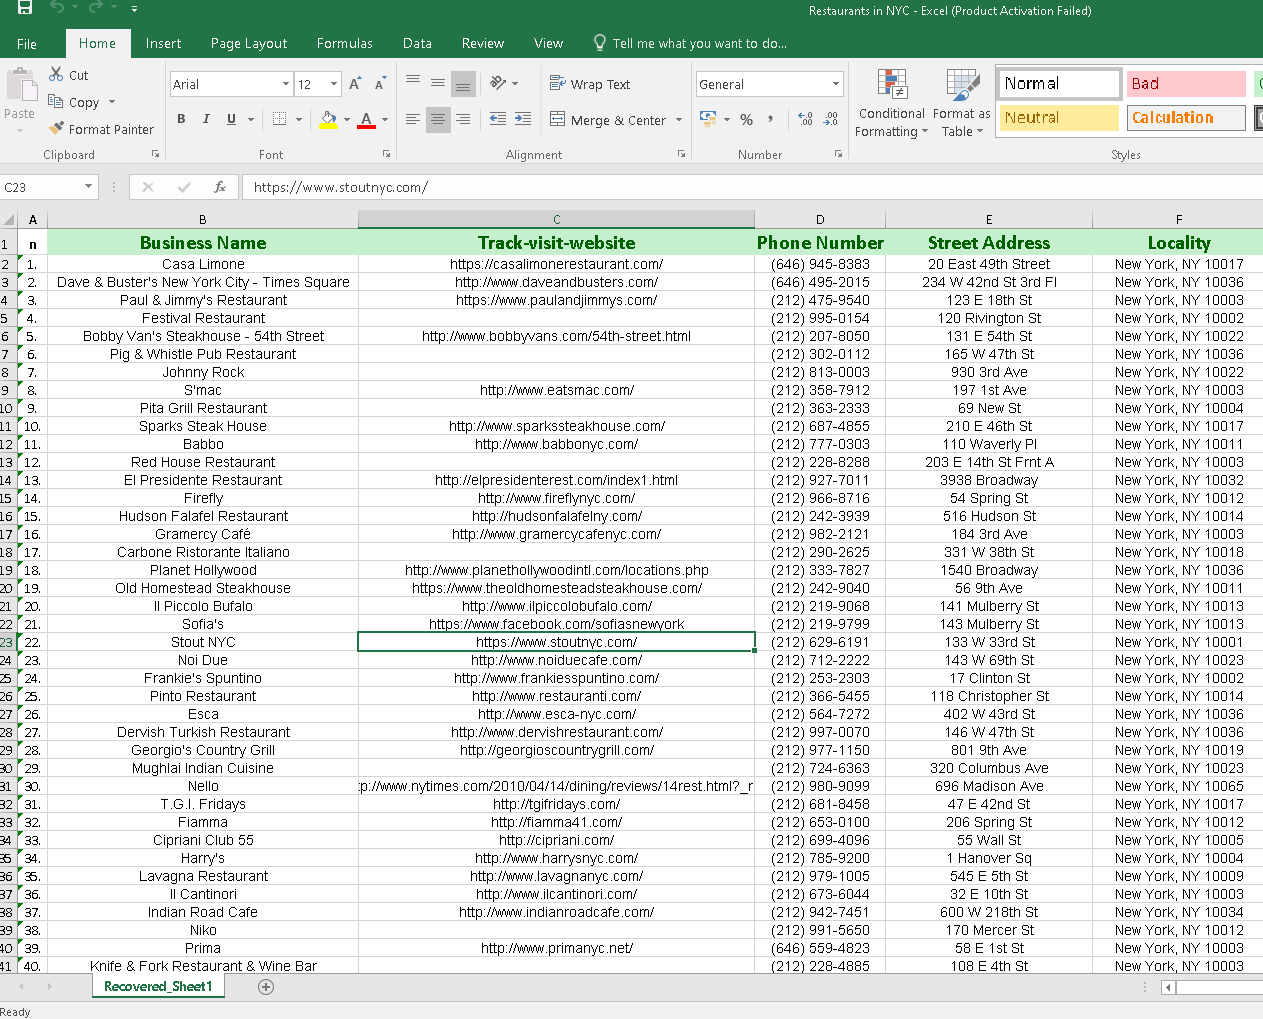Apply the Neutral yellow cell style

[x=1059, y=118]
